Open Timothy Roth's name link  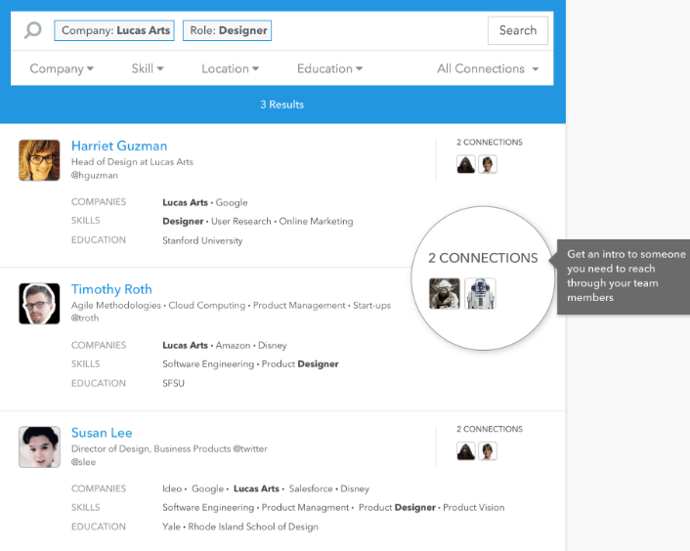(x=111, y=290)
